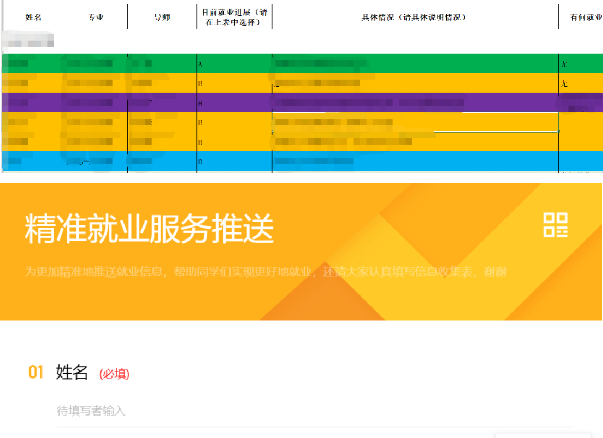This screenshot has height=438, width=603.
Task: Click the 精准就业服务推送 banner title
Action: coord(149,229)
